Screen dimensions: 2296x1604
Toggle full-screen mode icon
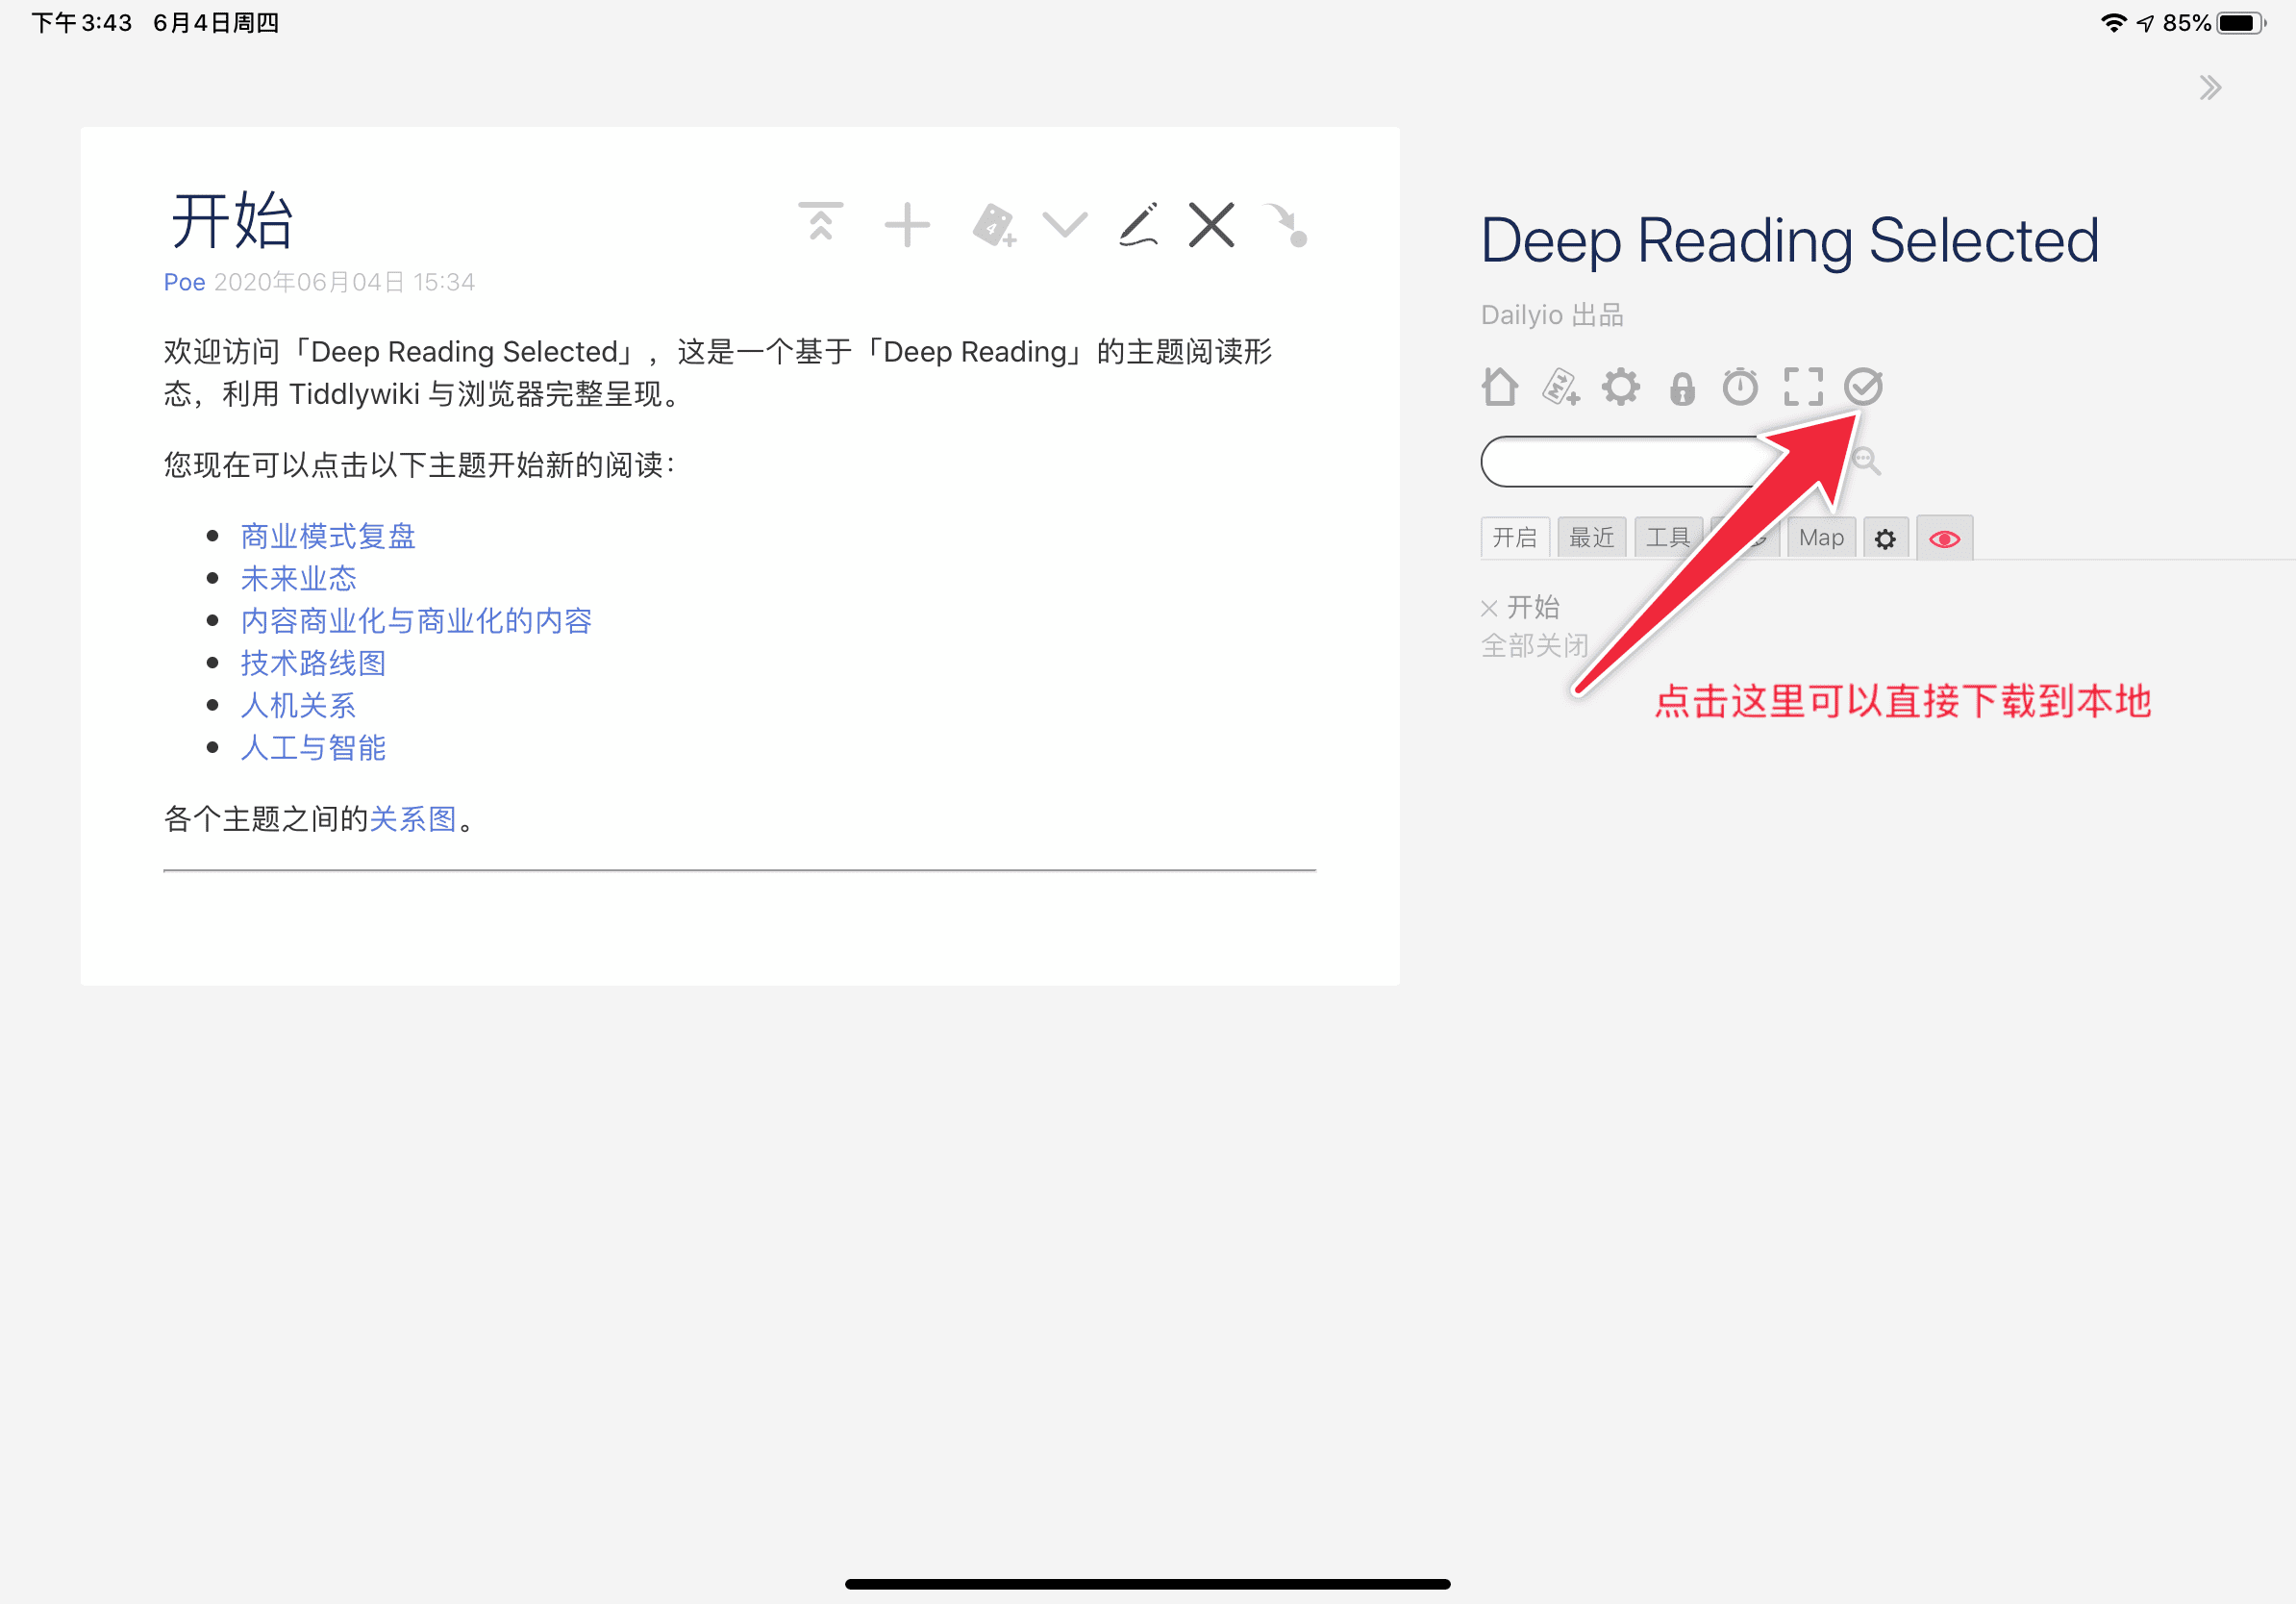[1803, 386]
